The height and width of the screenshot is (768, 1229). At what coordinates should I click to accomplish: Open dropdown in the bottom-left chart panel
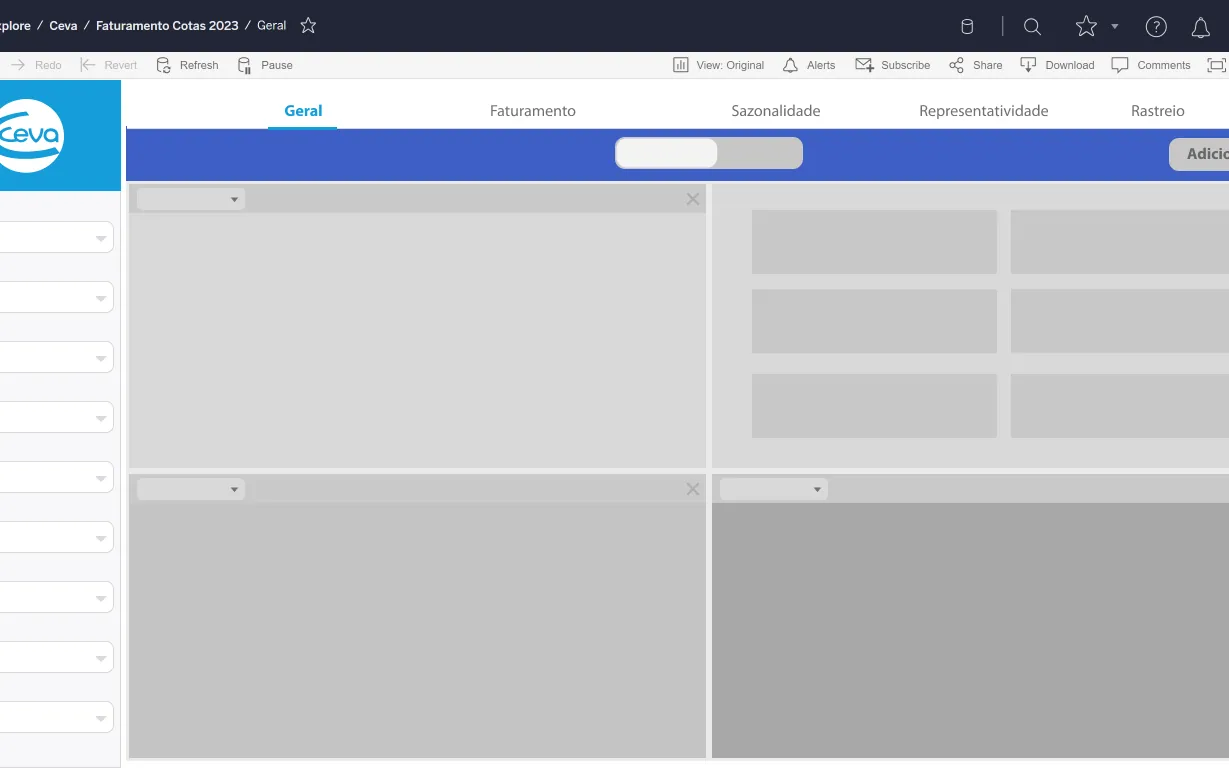coord(191,489)
